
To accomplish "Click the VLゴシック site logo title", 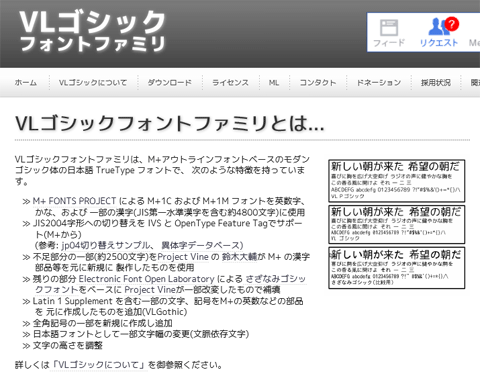I will click(92, 22).
